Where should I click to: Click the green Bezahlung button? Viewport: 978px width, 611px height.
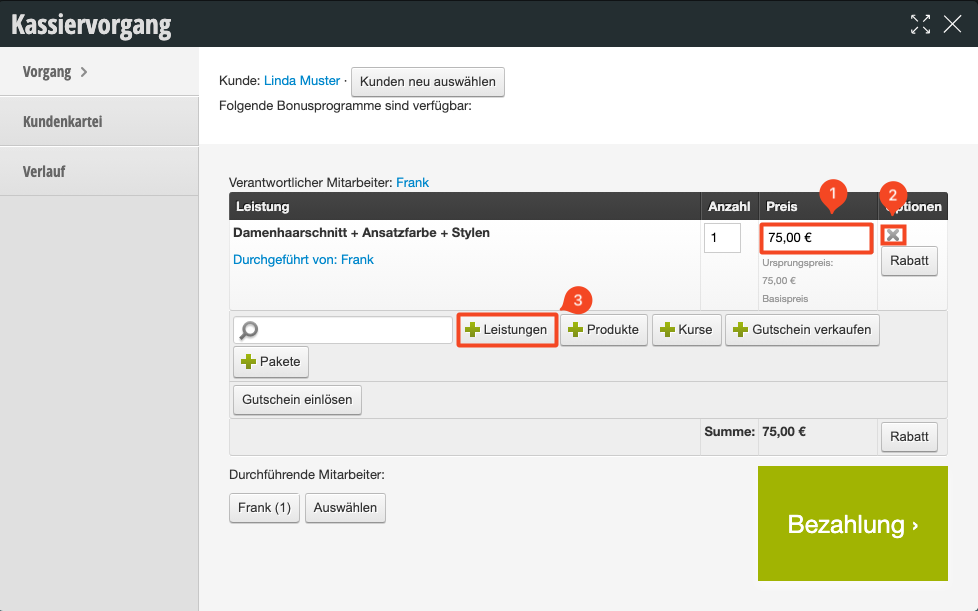pyautogui.click(x=852, y=524)
